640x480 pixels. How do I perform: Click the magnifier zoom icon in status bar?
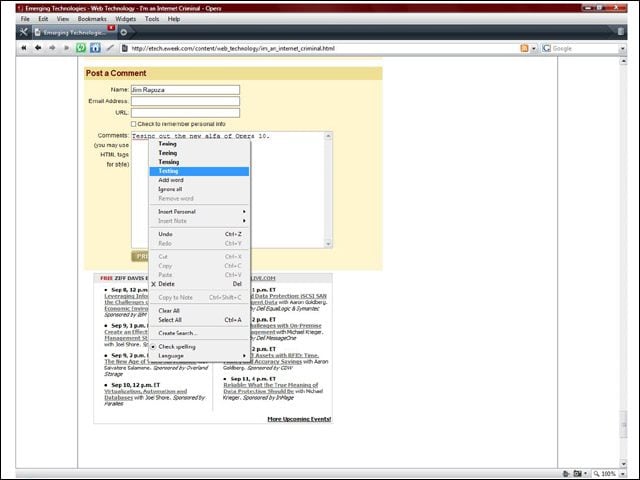(596, 474)
